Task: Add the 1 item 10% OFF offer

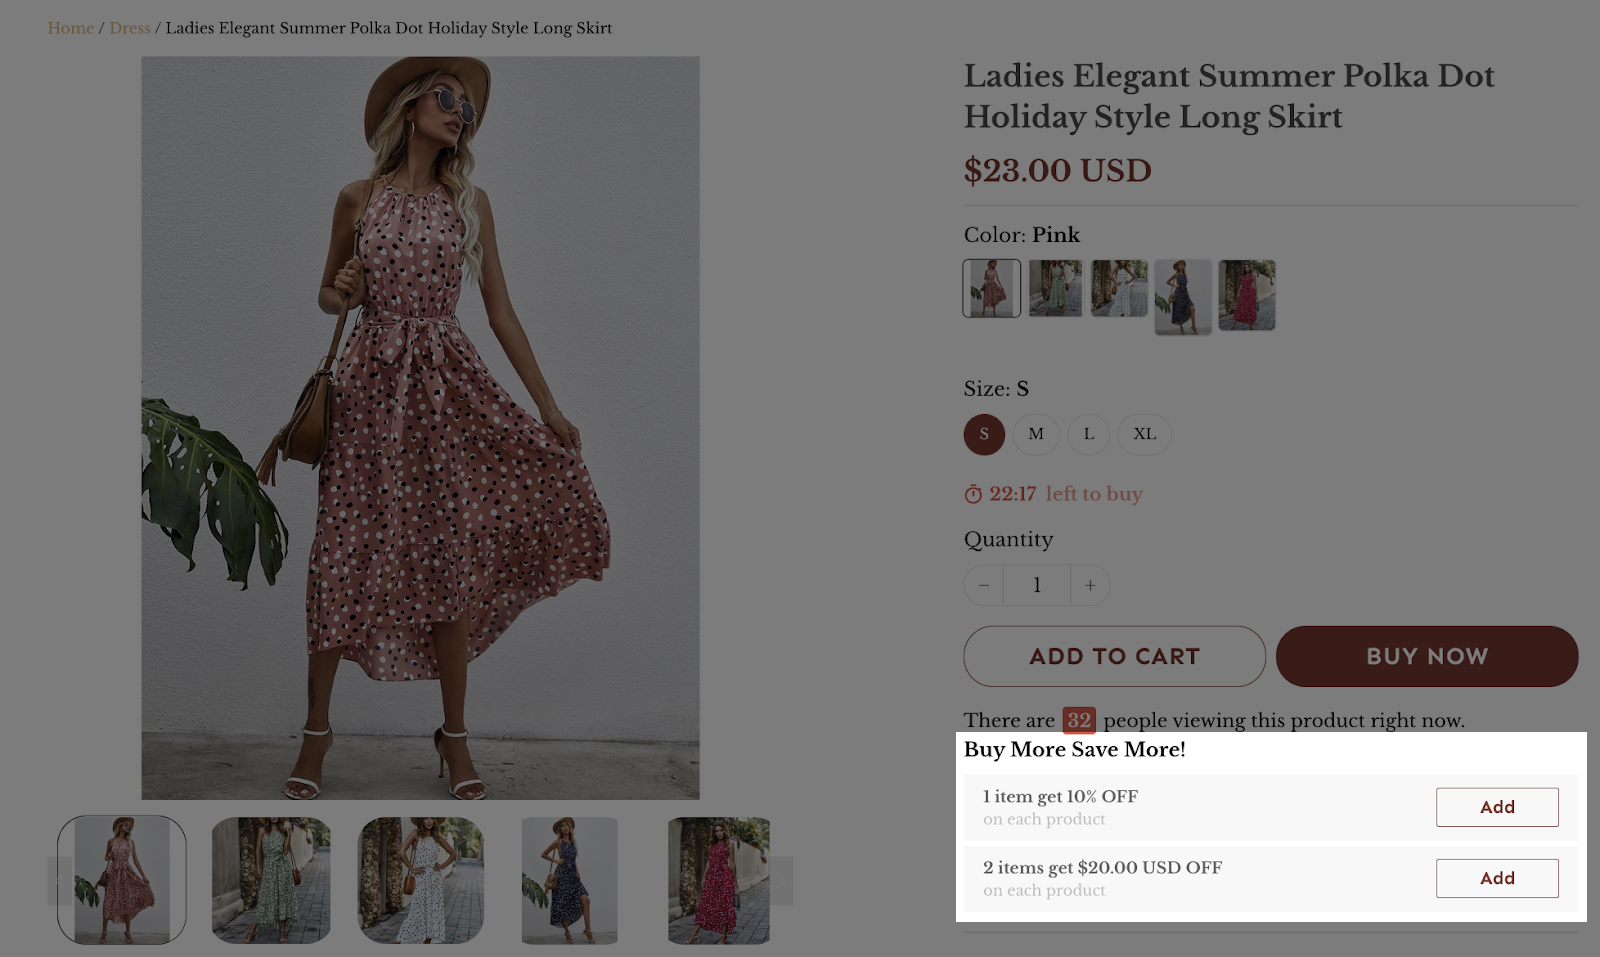Action: point(1497,808)
